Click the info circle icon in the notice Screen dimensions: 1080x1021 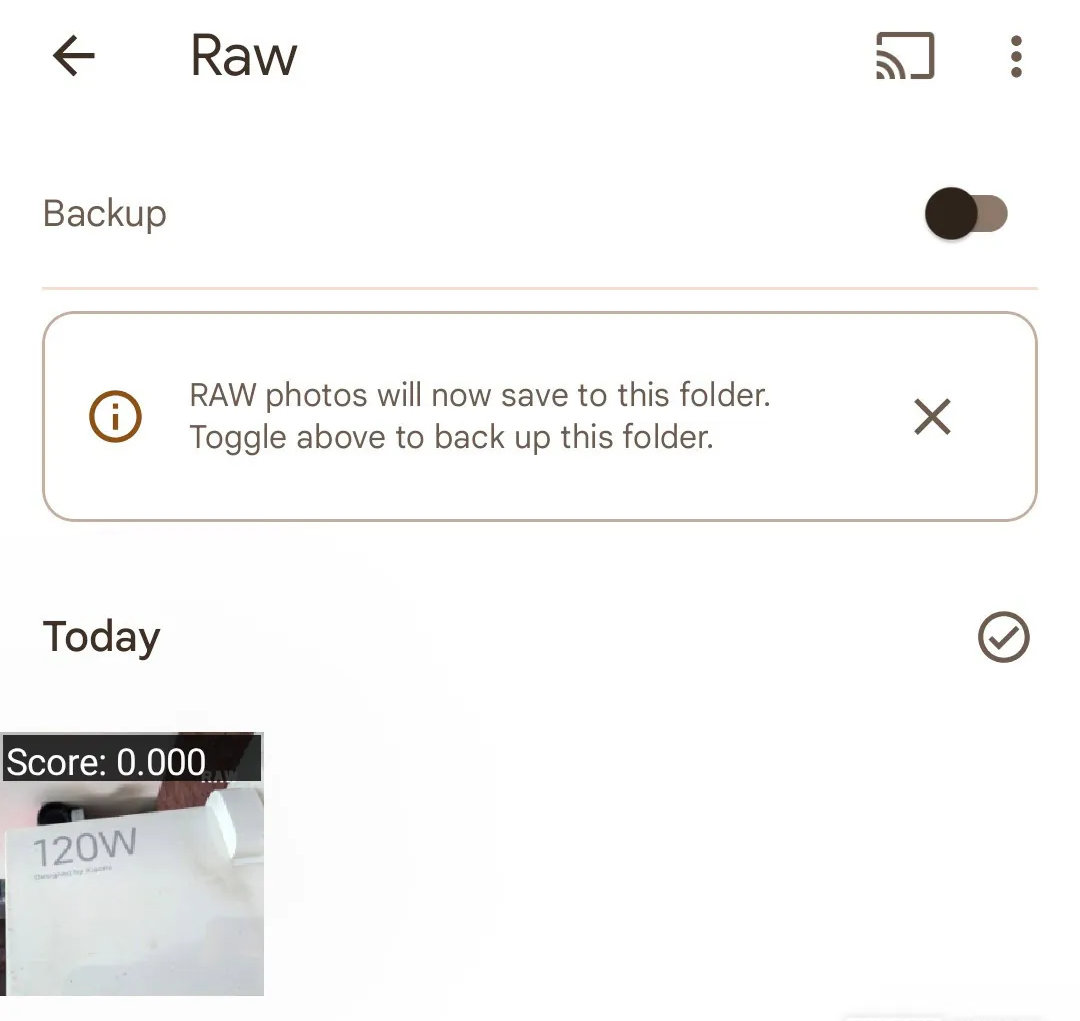point(116,416)
